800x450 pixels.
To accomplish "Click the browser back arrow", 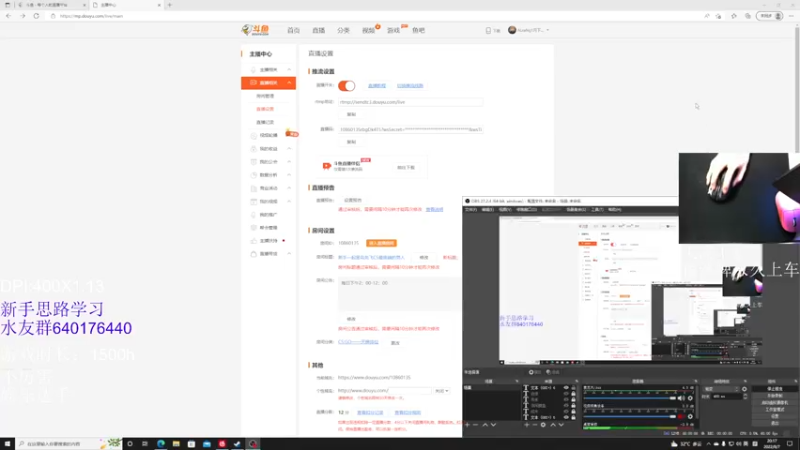I will pyautogui.click(x=8, y=16).
